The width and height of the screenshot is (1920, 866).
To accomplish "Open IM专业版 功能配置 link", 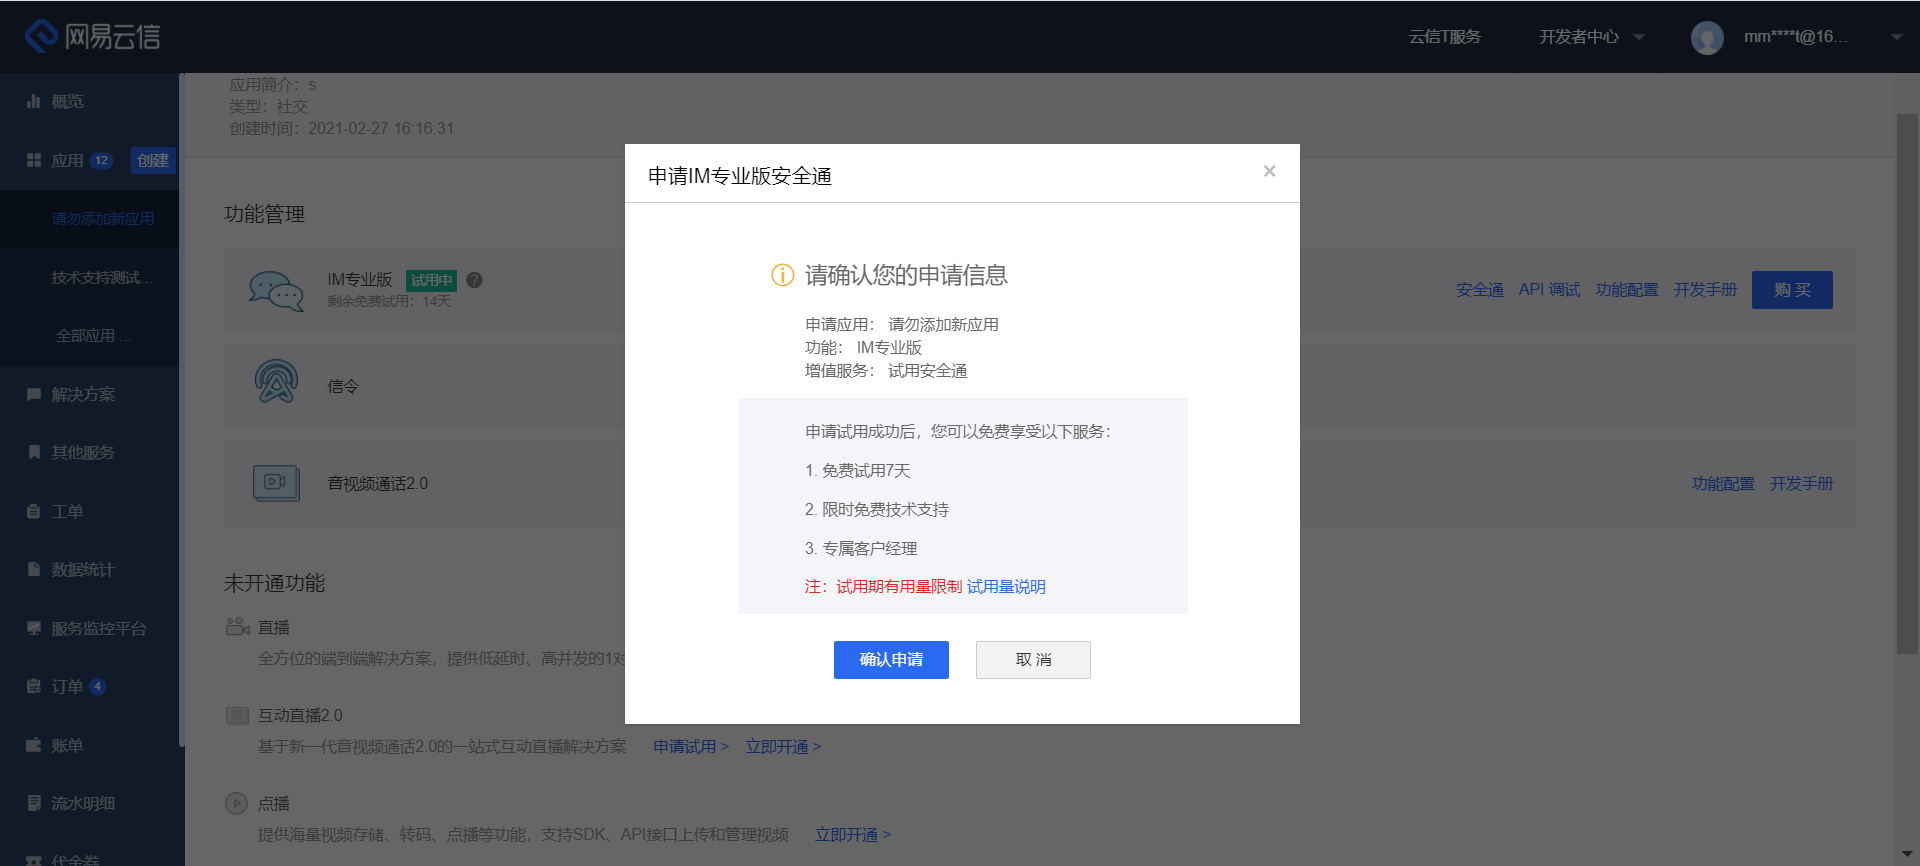I will [1626, 290].
